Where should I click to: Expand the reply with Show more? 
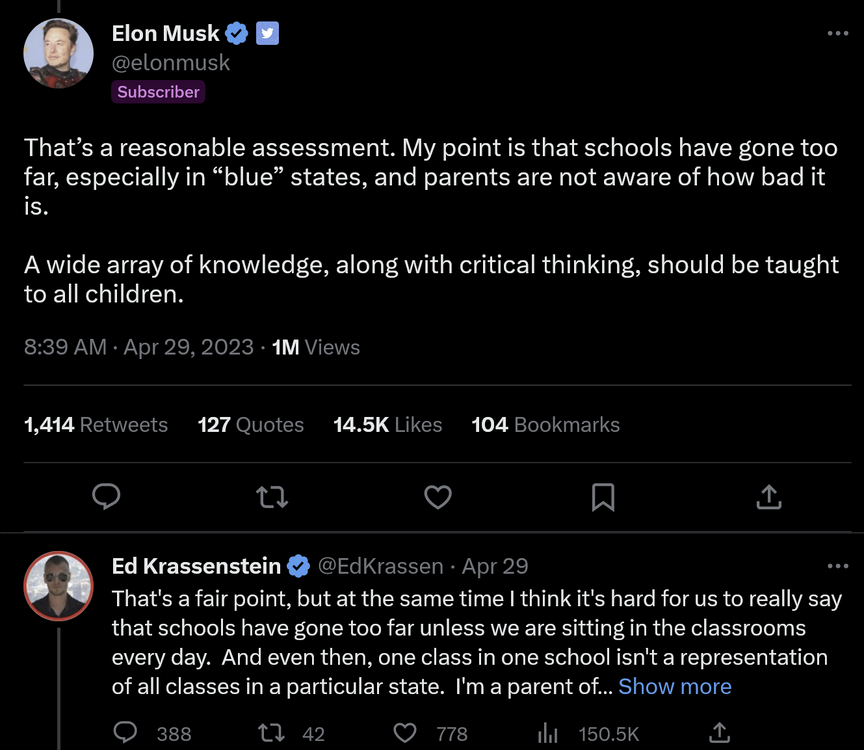[675, 687]
